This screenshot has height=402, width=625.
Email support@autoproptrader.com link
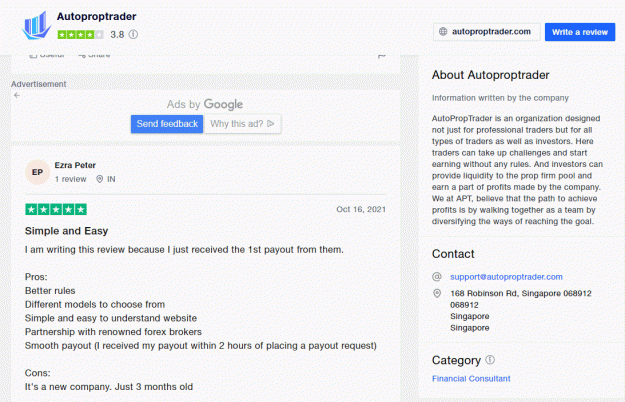[x=506, y=277]
